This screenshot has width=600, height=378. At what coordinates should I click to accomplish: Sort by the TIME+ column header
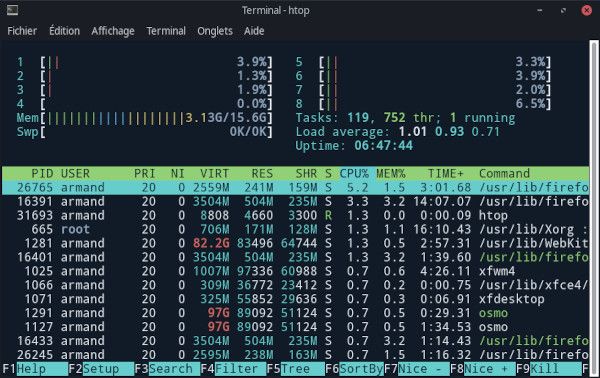[446, 174]
